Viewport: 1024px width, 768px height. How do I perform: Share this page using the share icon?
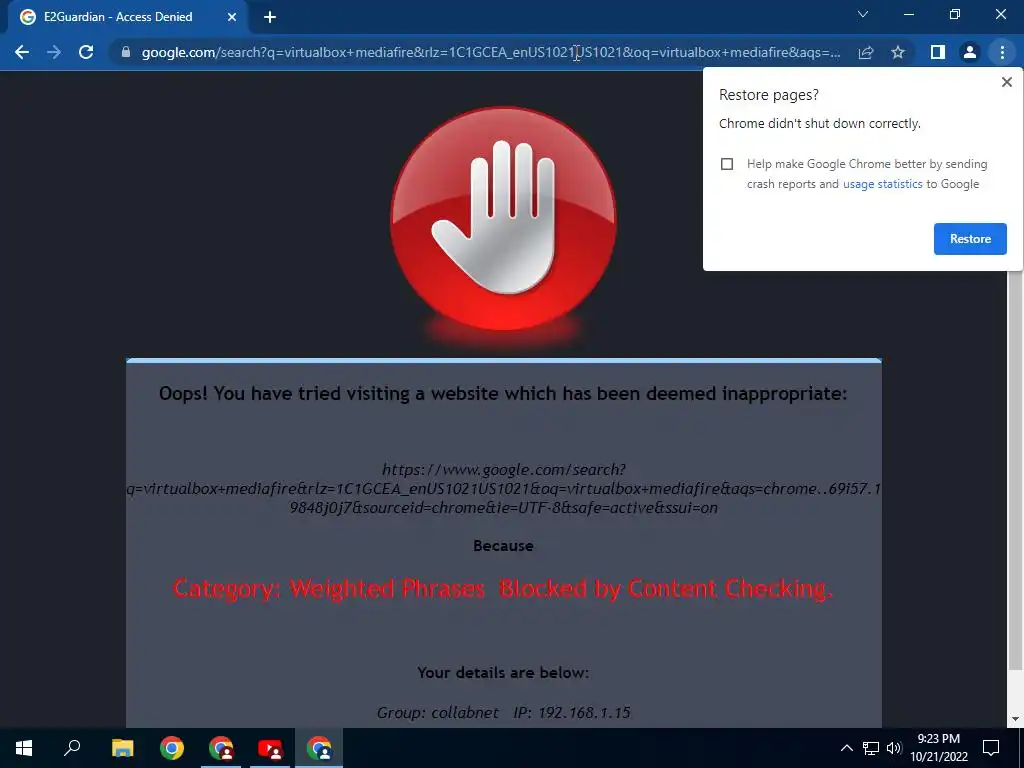click(x=866, y=52)
